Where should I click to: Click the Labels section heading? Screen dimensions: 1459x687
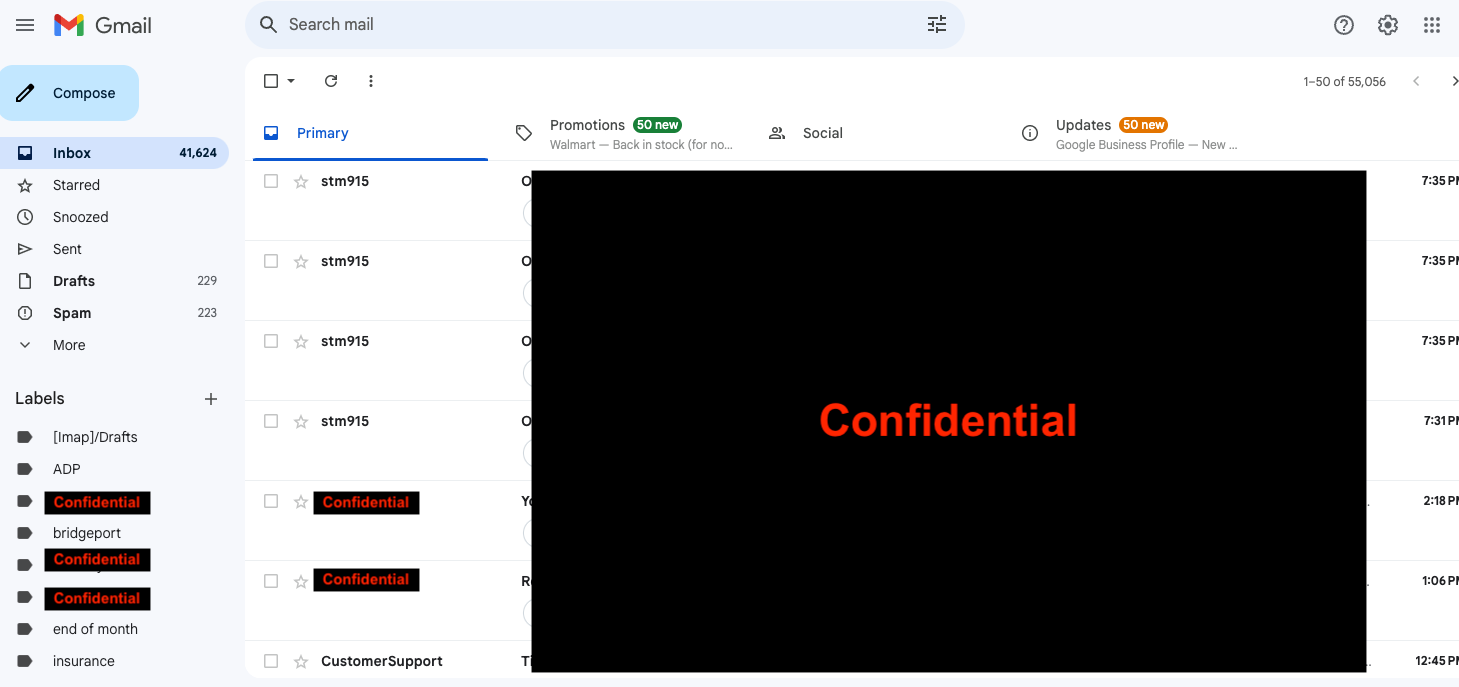(40, 398)
